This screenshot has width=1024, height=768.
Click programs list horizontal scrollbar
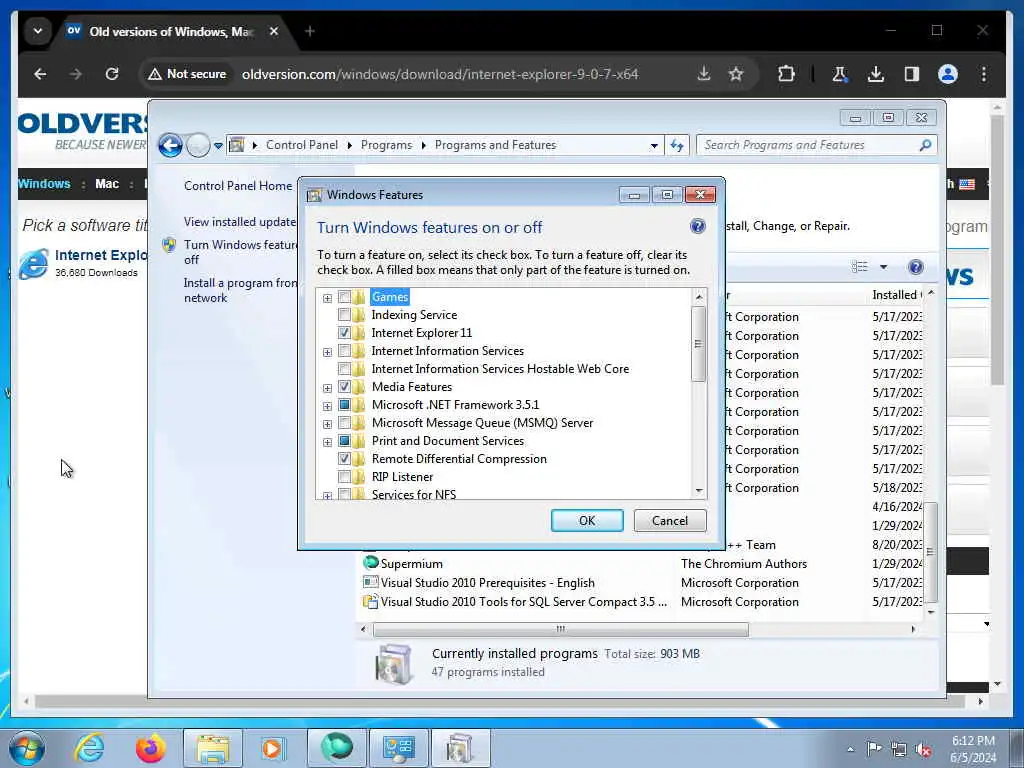click(x=560, y=629)
